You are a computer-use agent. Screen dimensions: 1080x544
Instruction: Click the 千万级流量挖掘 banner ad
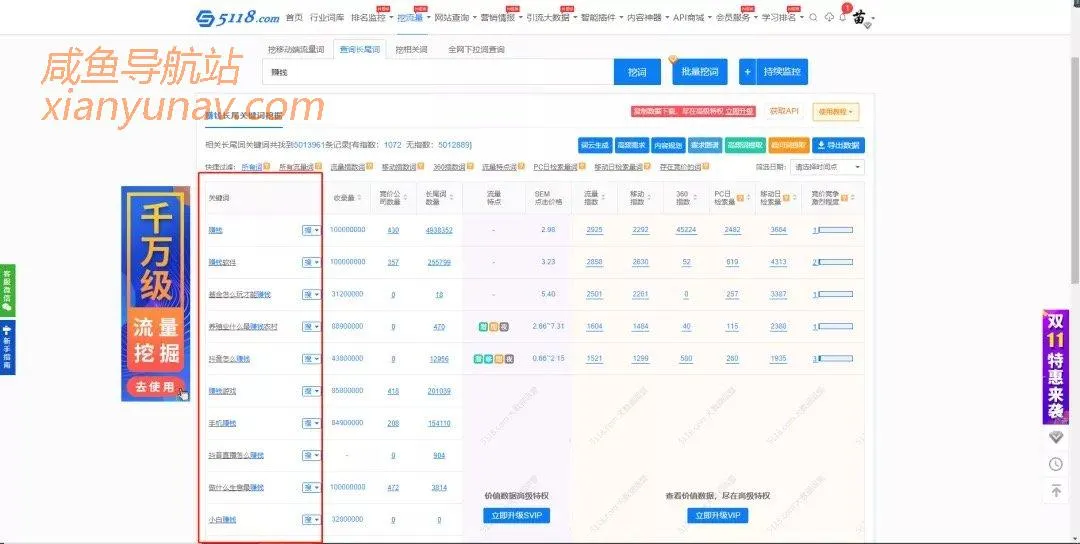point(156,293)
